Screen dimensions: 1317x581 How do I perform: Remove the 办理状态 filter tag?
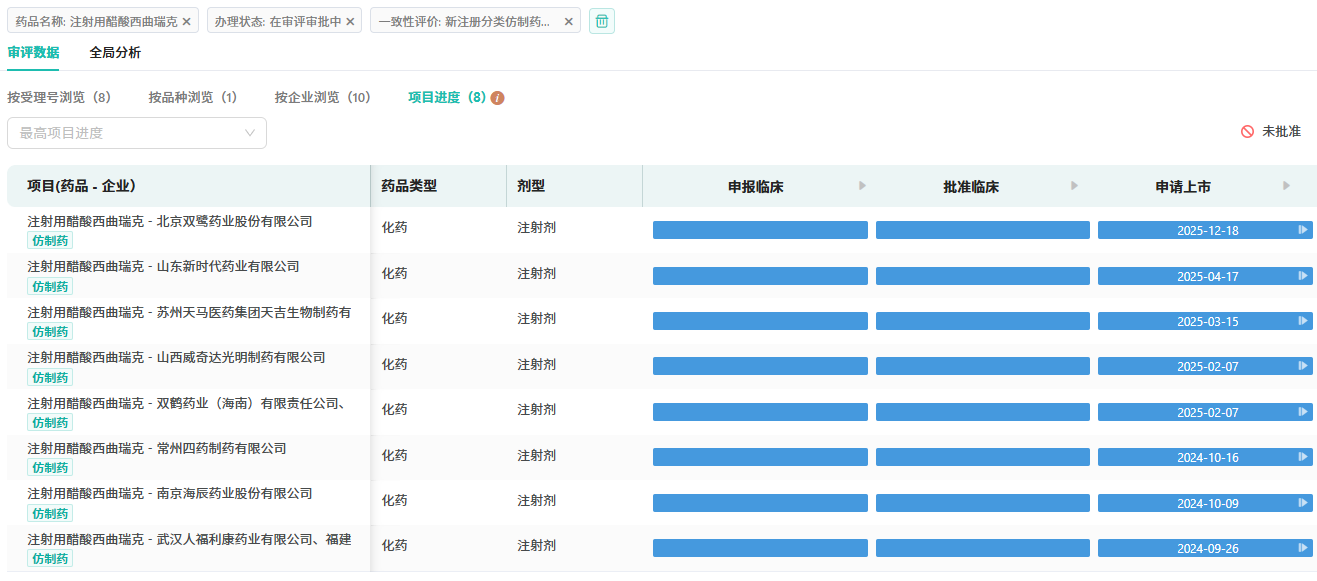tap(350, 22)
